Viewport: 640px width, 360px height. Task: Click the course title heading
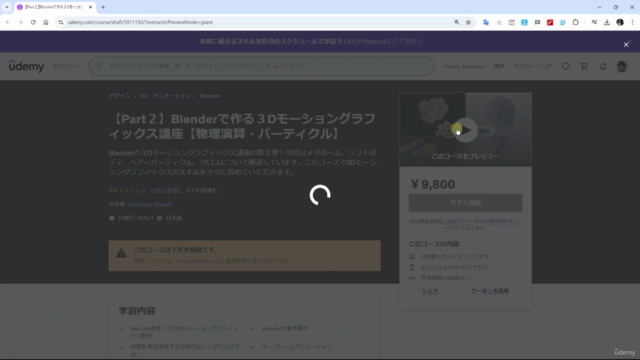click(242, 126)
